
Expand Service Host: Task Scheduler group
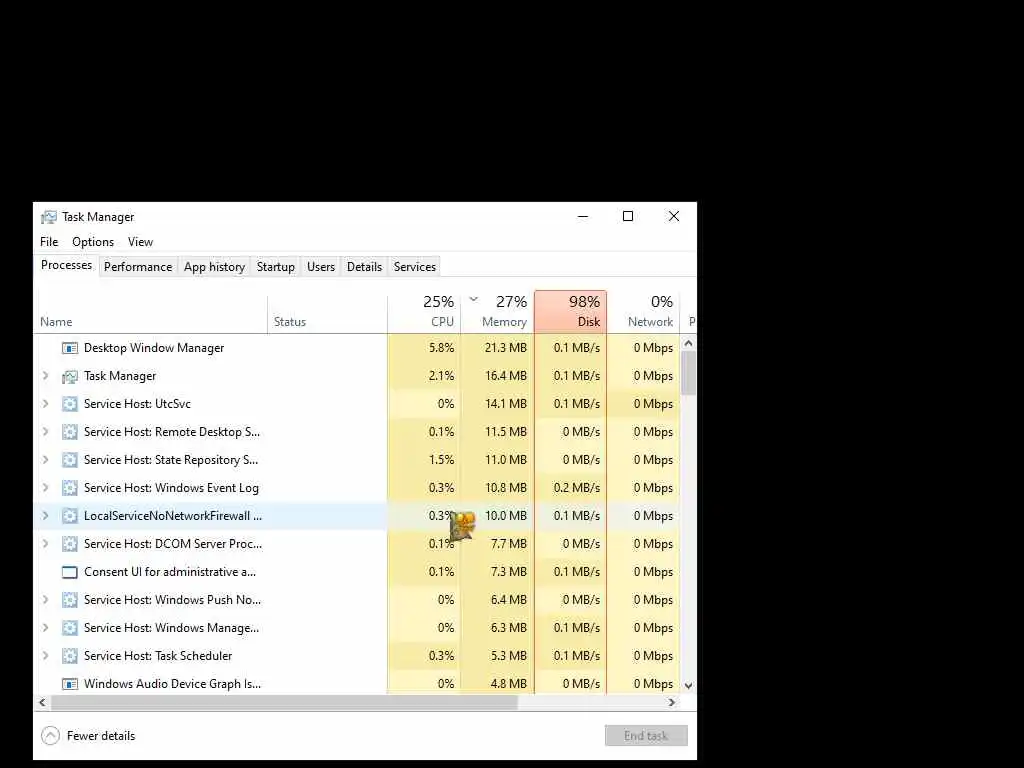pyautogui.click(x=45, y=656)
